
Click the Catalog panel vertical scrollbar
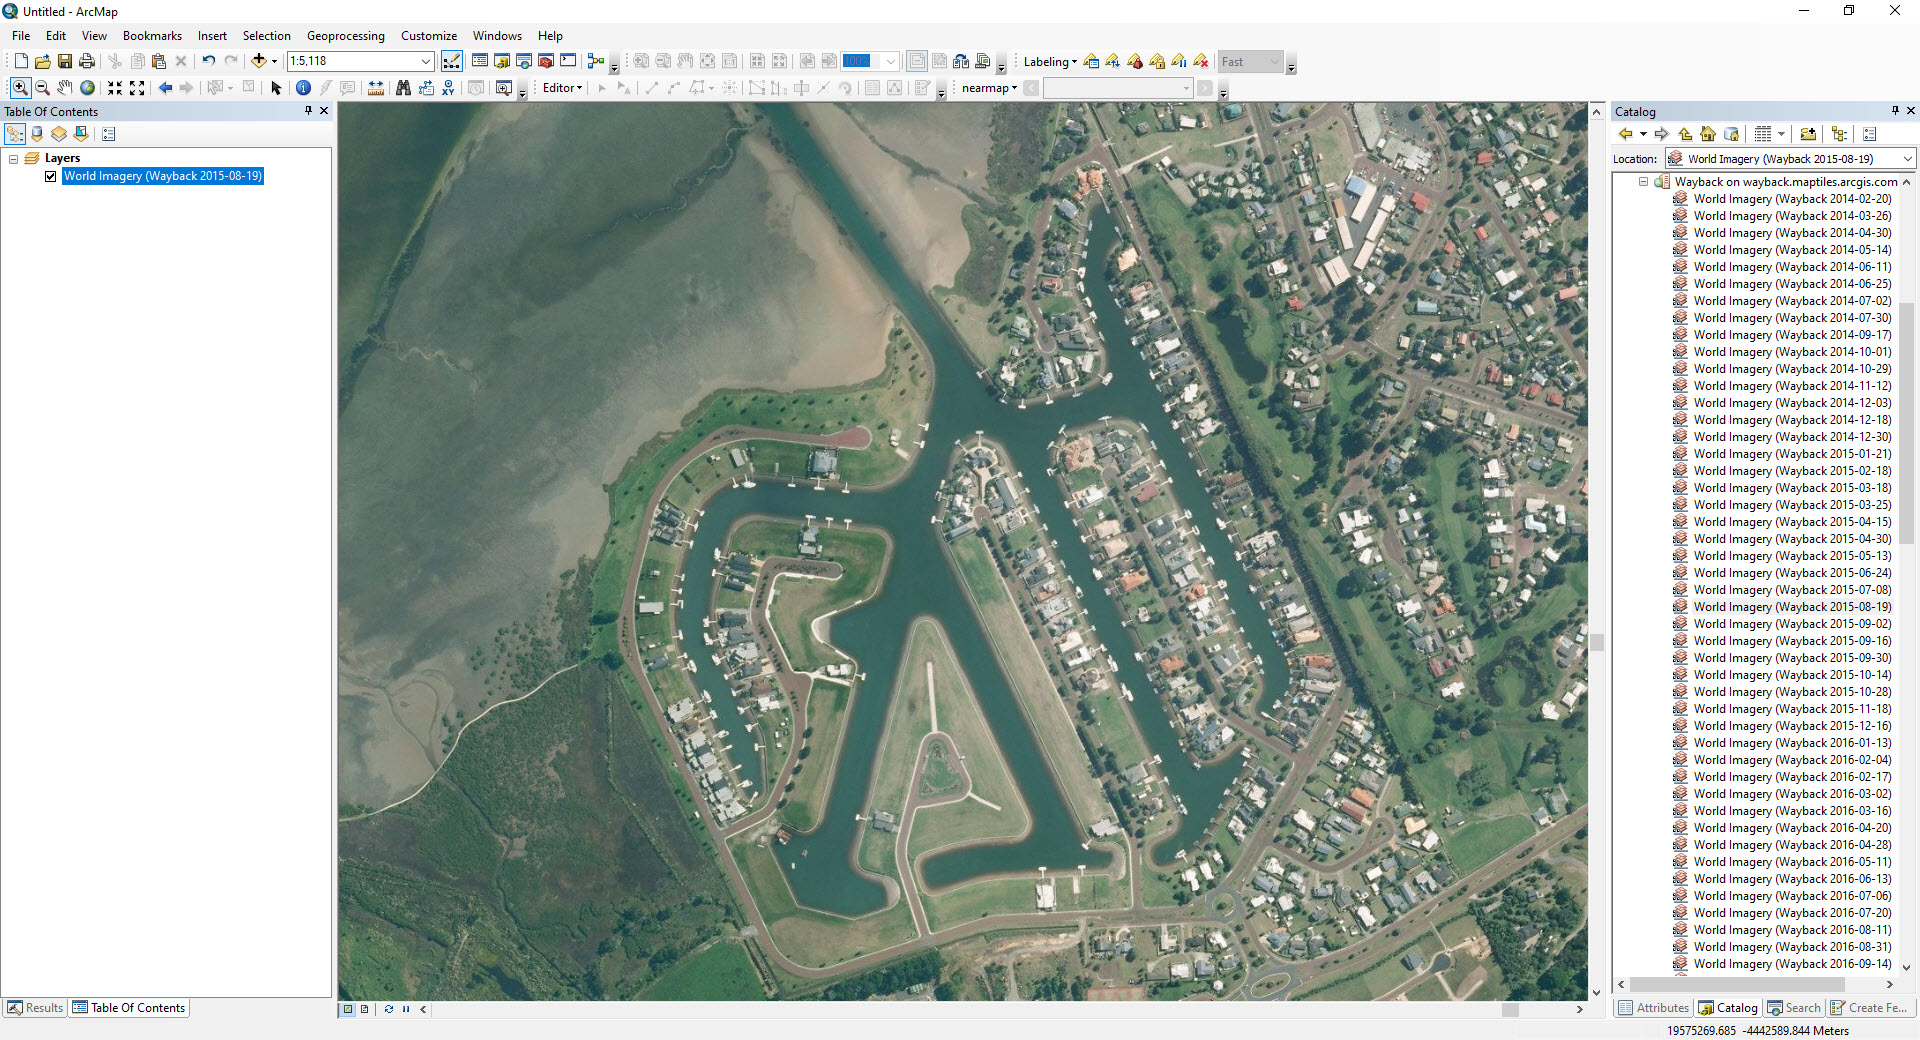tap(1906, 425)
